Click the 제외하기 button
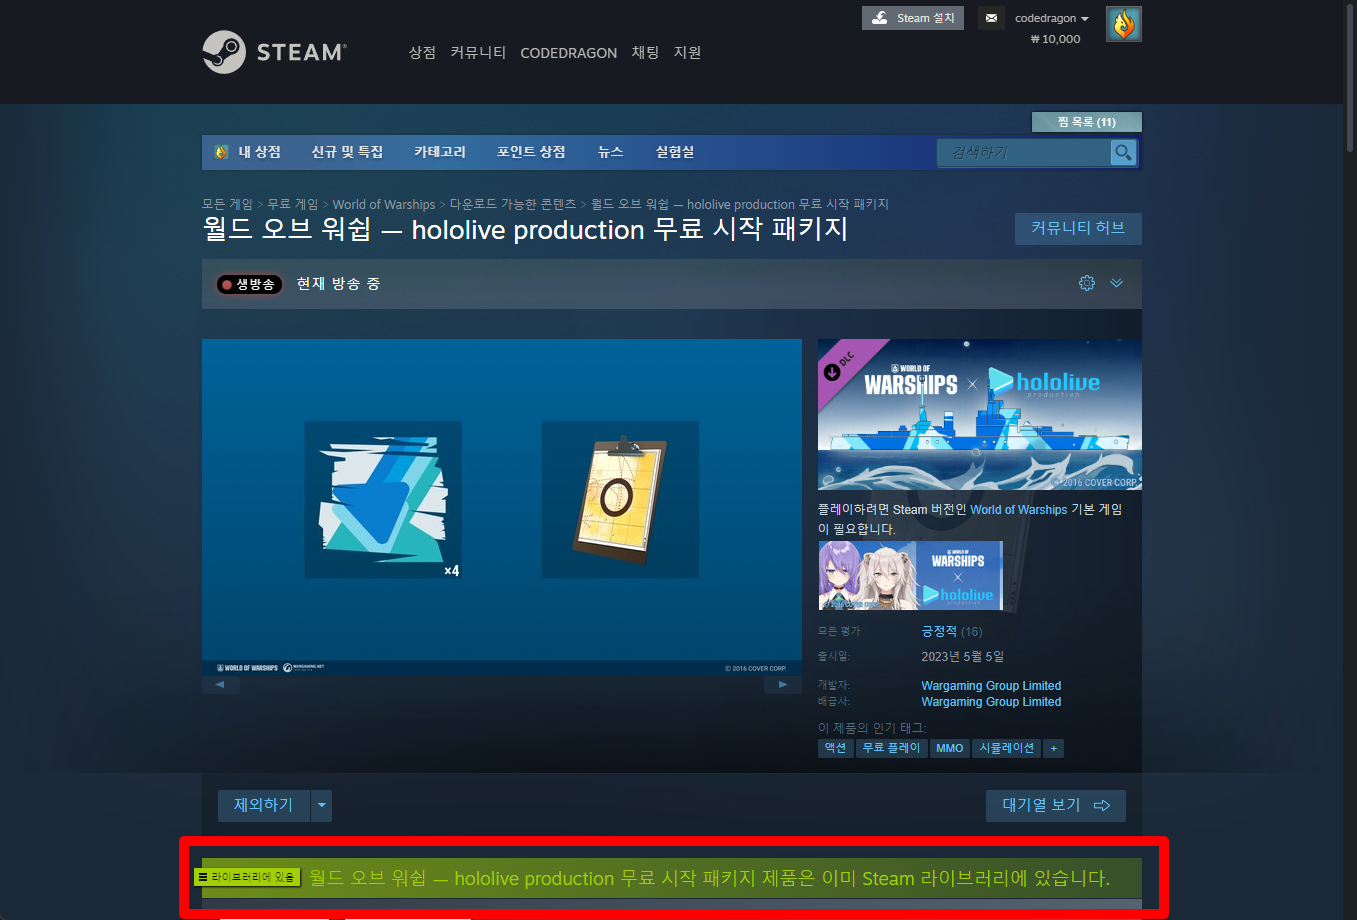The image size is (1357, 920). [264, 805]
